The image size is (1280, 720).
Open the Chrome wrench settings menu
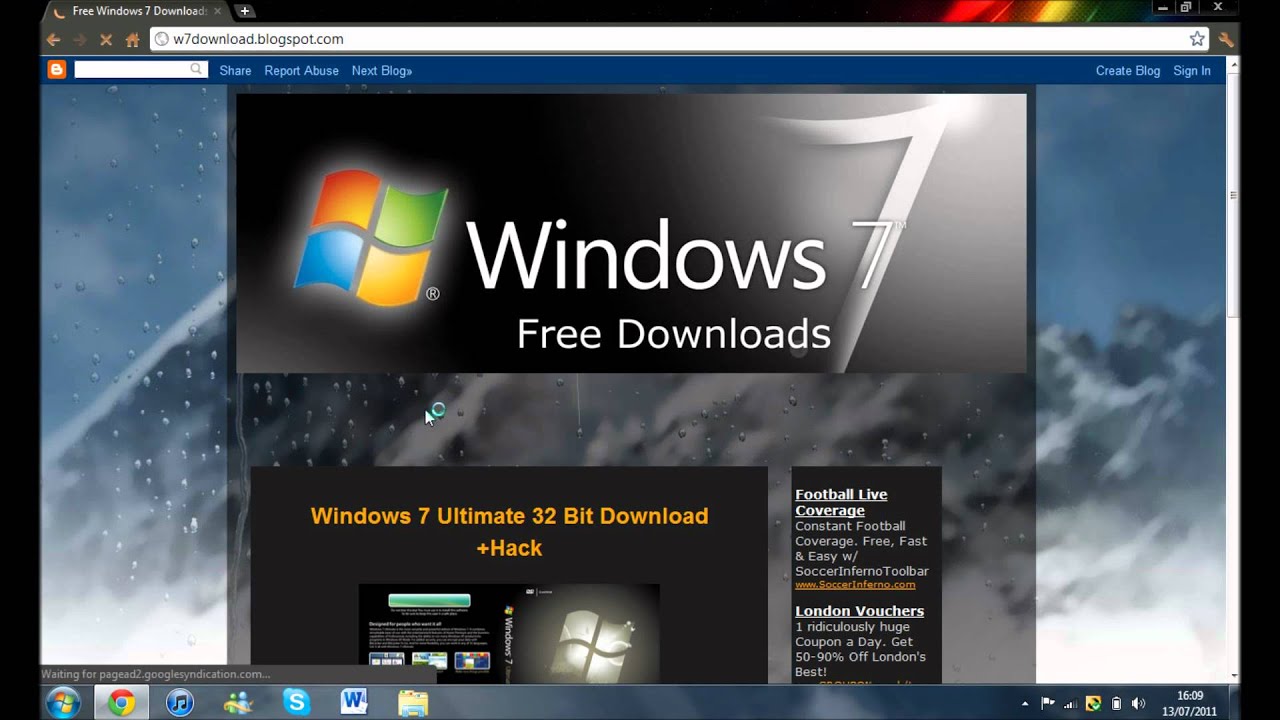(1226, 40)
